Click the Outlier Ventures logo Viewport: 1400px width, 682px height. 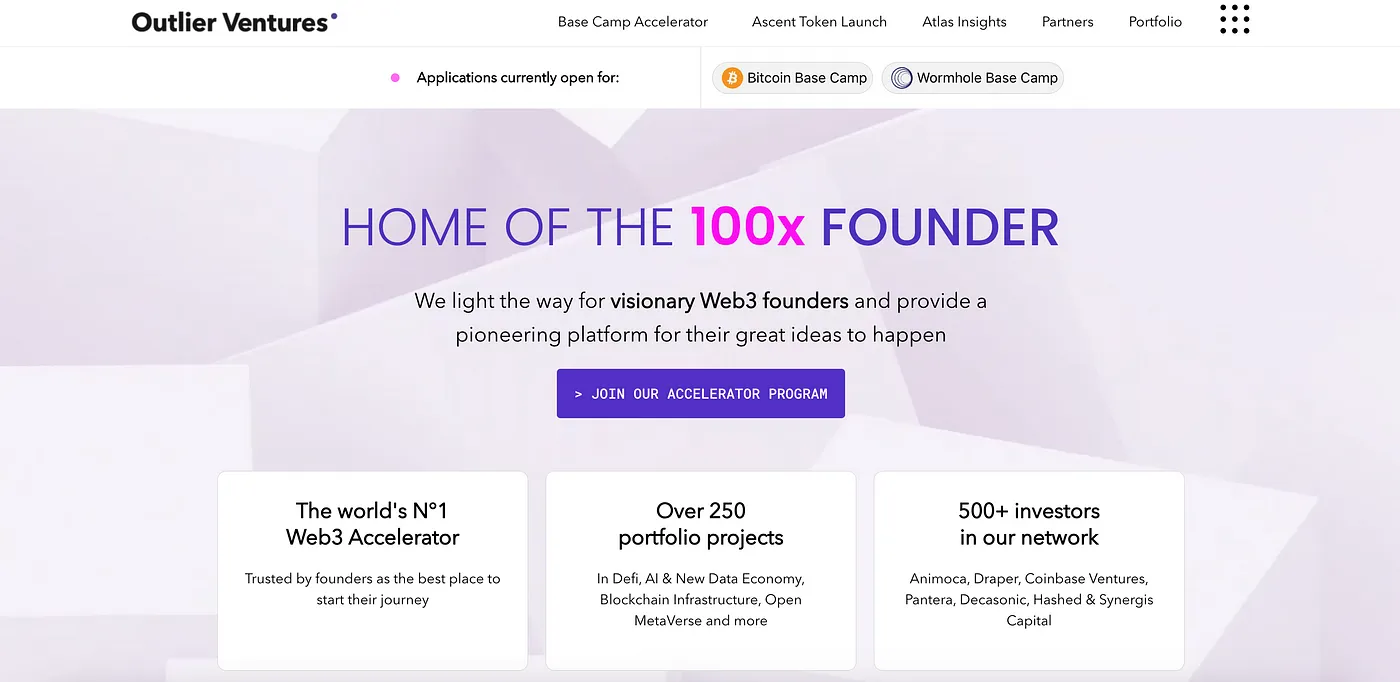[x=234, y=21]
